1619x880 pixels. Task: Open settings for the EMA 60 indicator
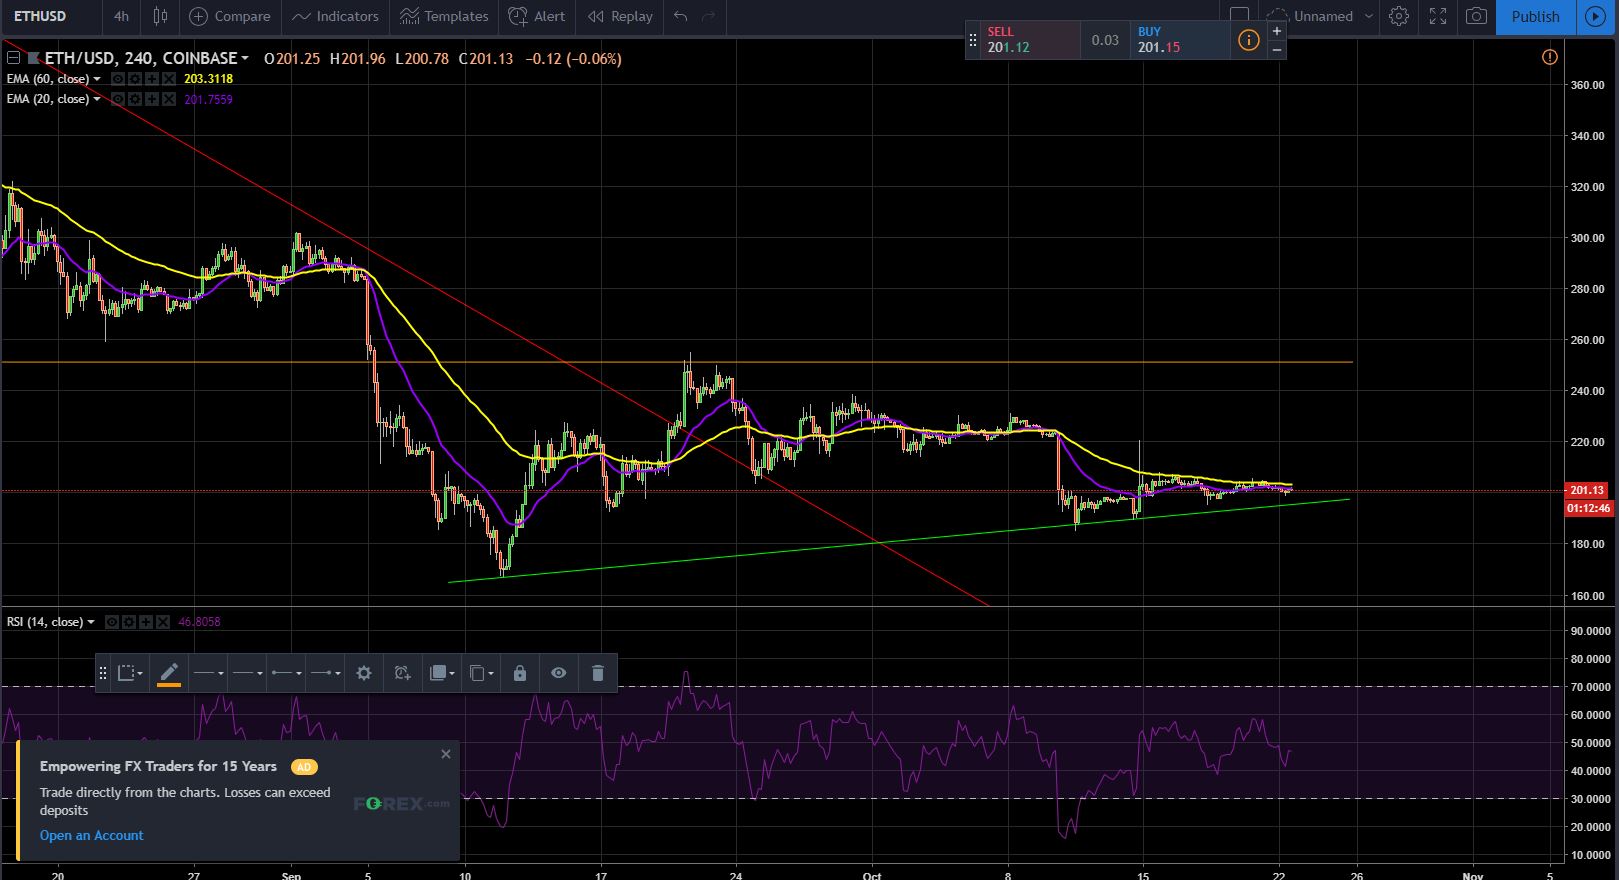click(135, 79)
